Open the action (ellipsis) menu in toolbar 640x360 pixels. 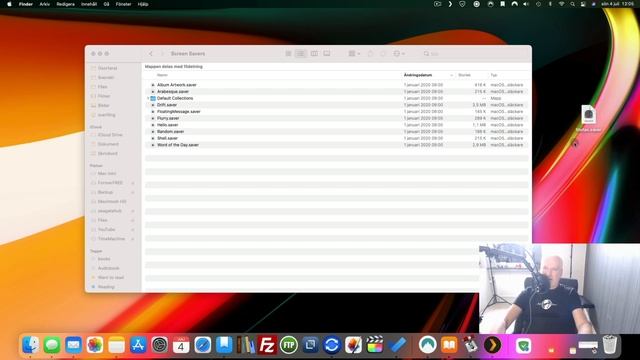click(399, 53)
